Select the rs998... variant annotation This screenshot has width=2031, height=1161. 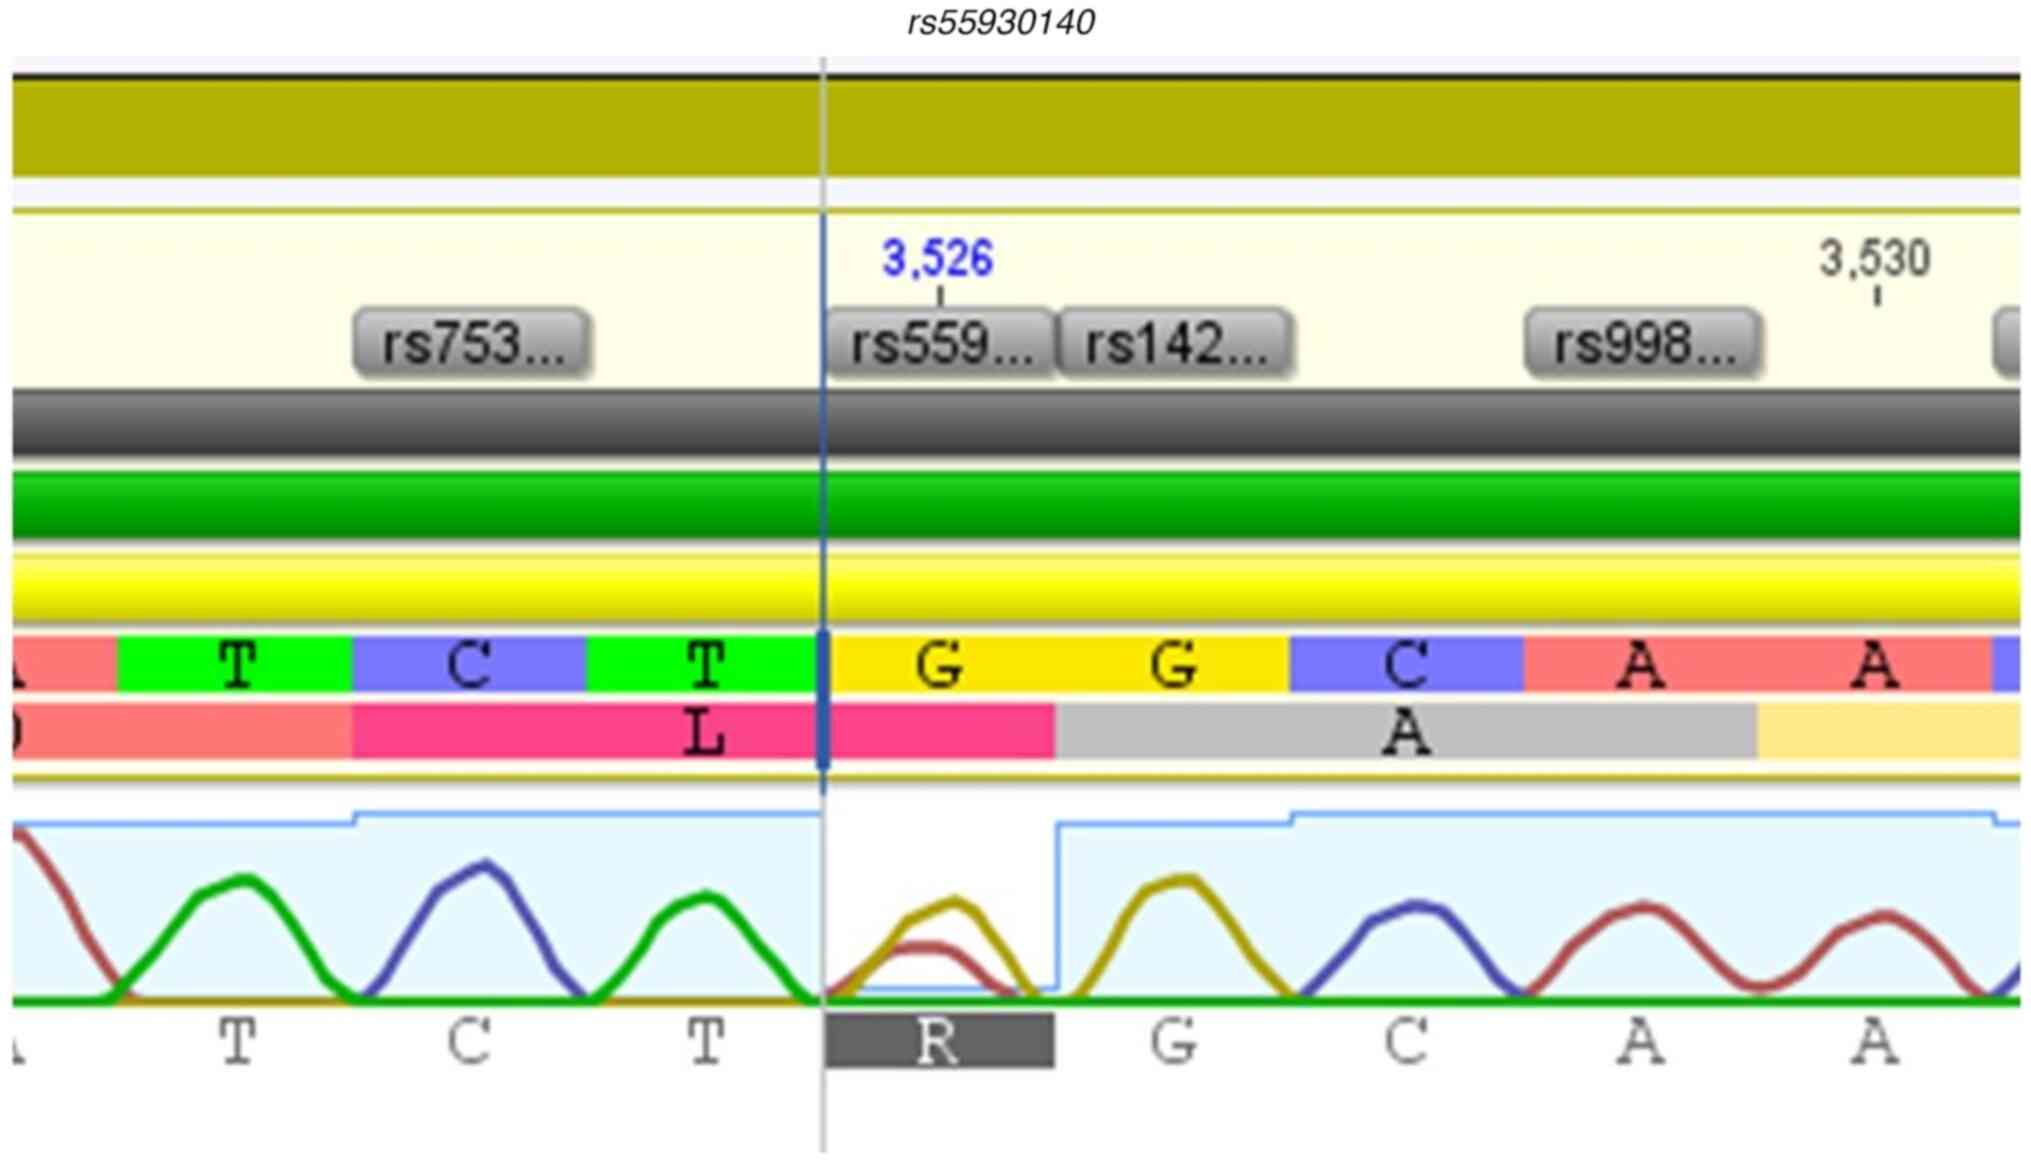[1642, 343]
